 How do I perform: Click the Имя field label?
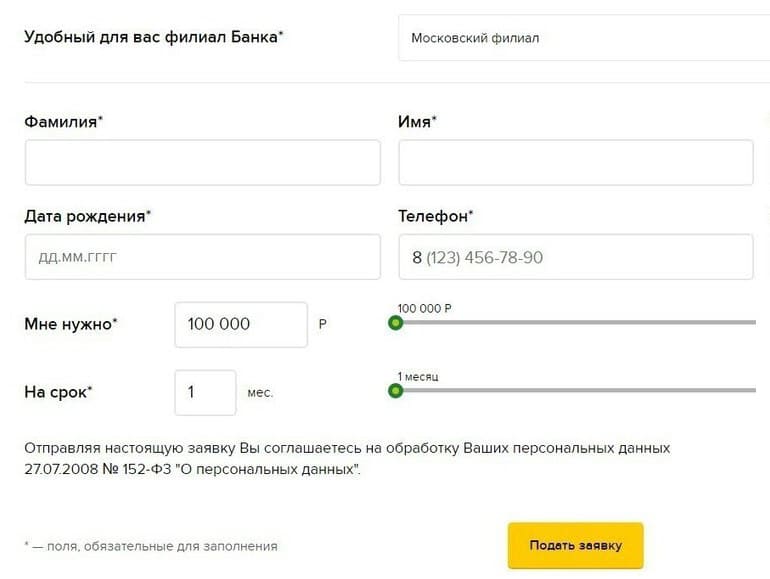pyautogui.click(x=417, y=121)
